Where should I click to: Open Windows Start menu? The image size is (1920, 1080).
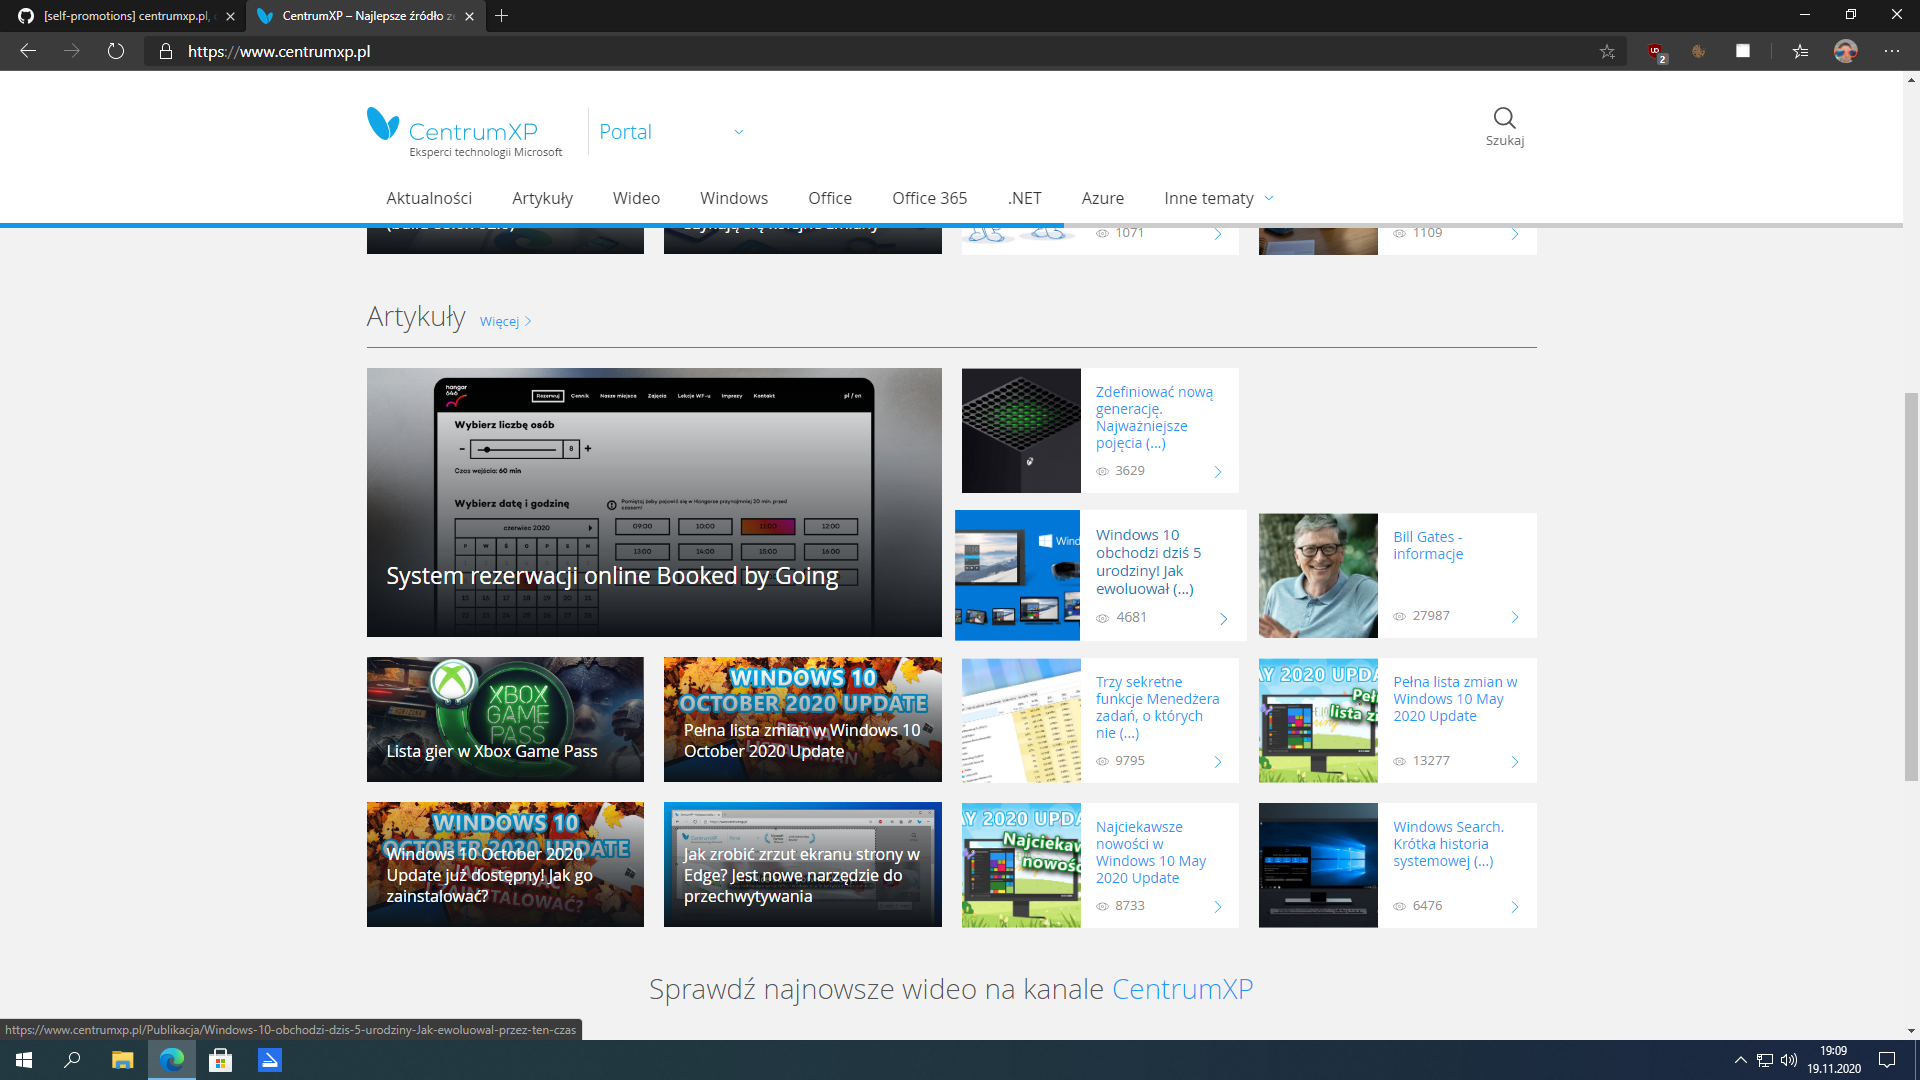24,1060
